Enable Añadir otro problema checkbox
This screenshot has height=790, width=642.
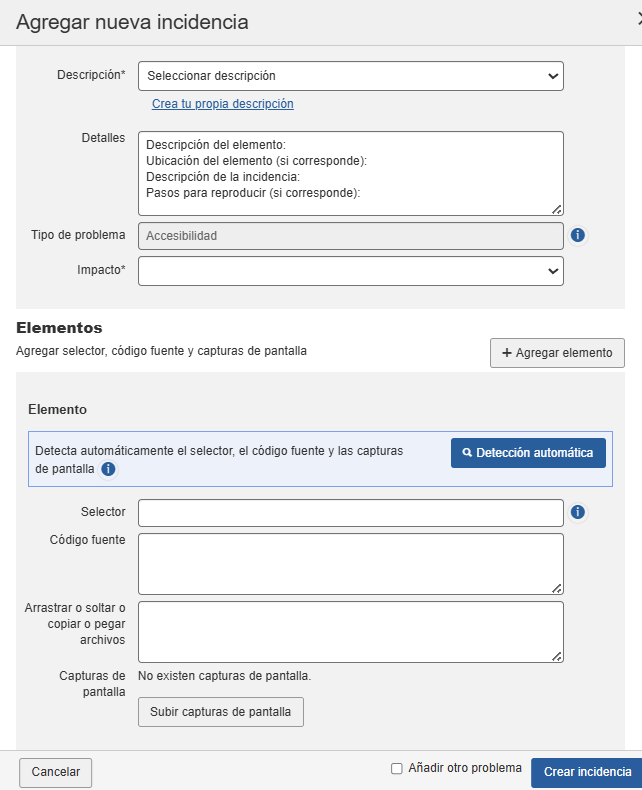pyautogui.click(x=397, y=769)
